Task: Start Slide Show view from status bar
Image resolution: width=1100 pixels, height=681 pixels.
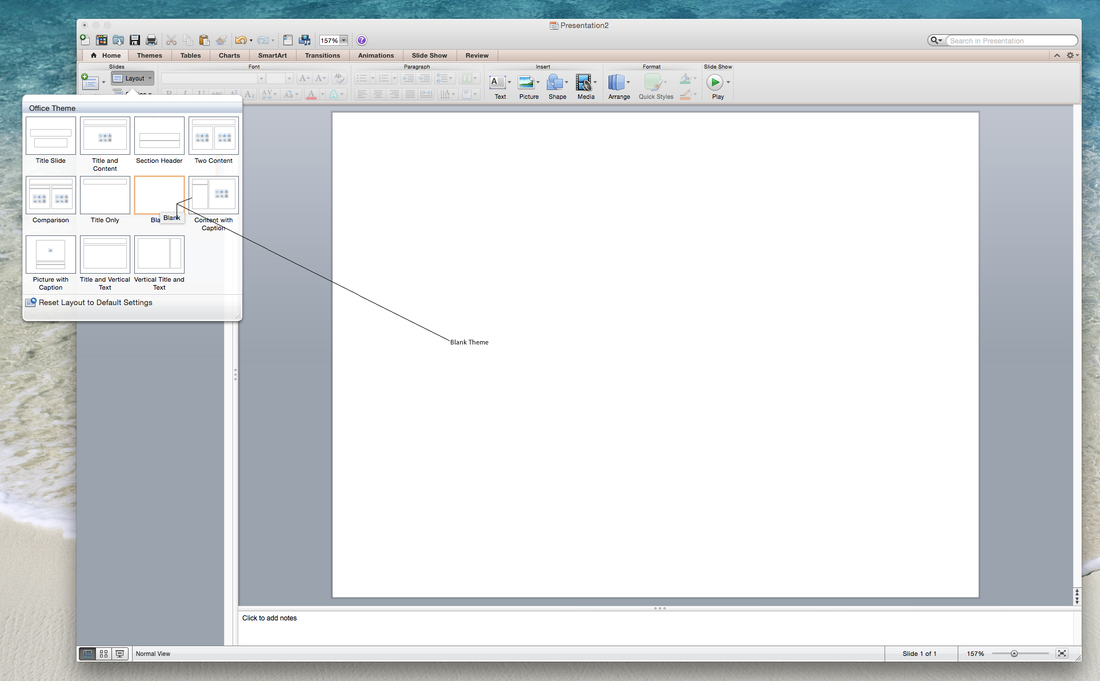Action: (x=120, y=653)
